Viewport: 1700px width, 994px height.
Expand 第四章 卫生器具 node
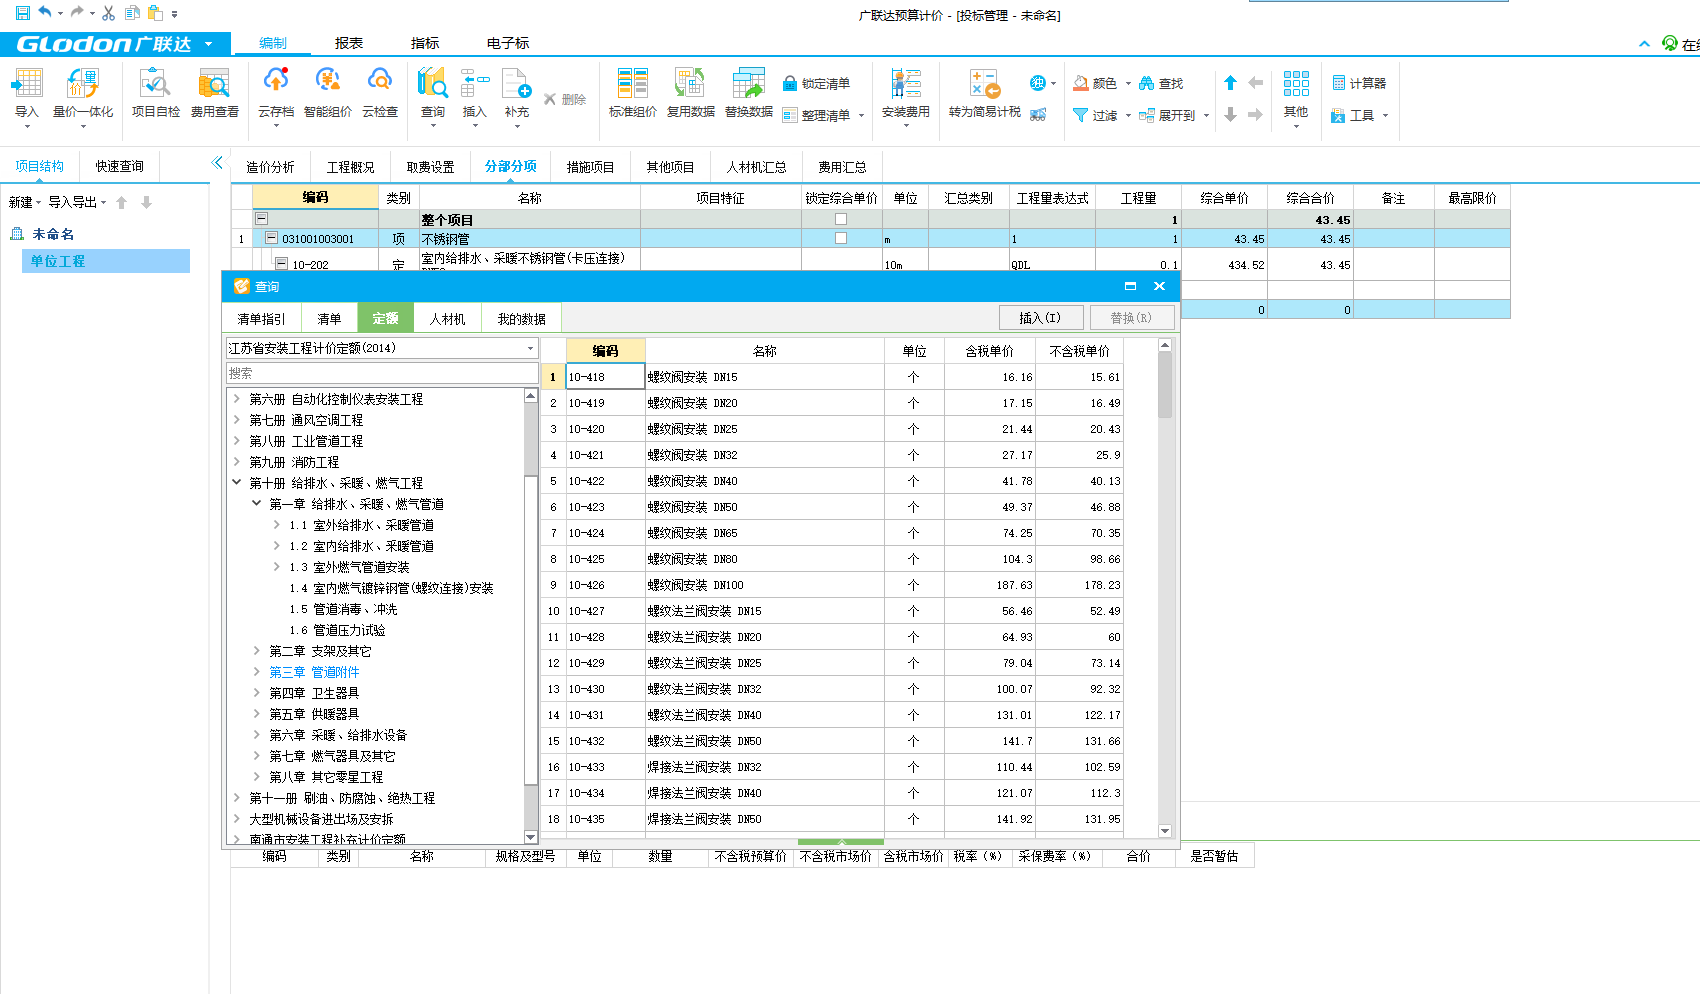coord(257,693)
